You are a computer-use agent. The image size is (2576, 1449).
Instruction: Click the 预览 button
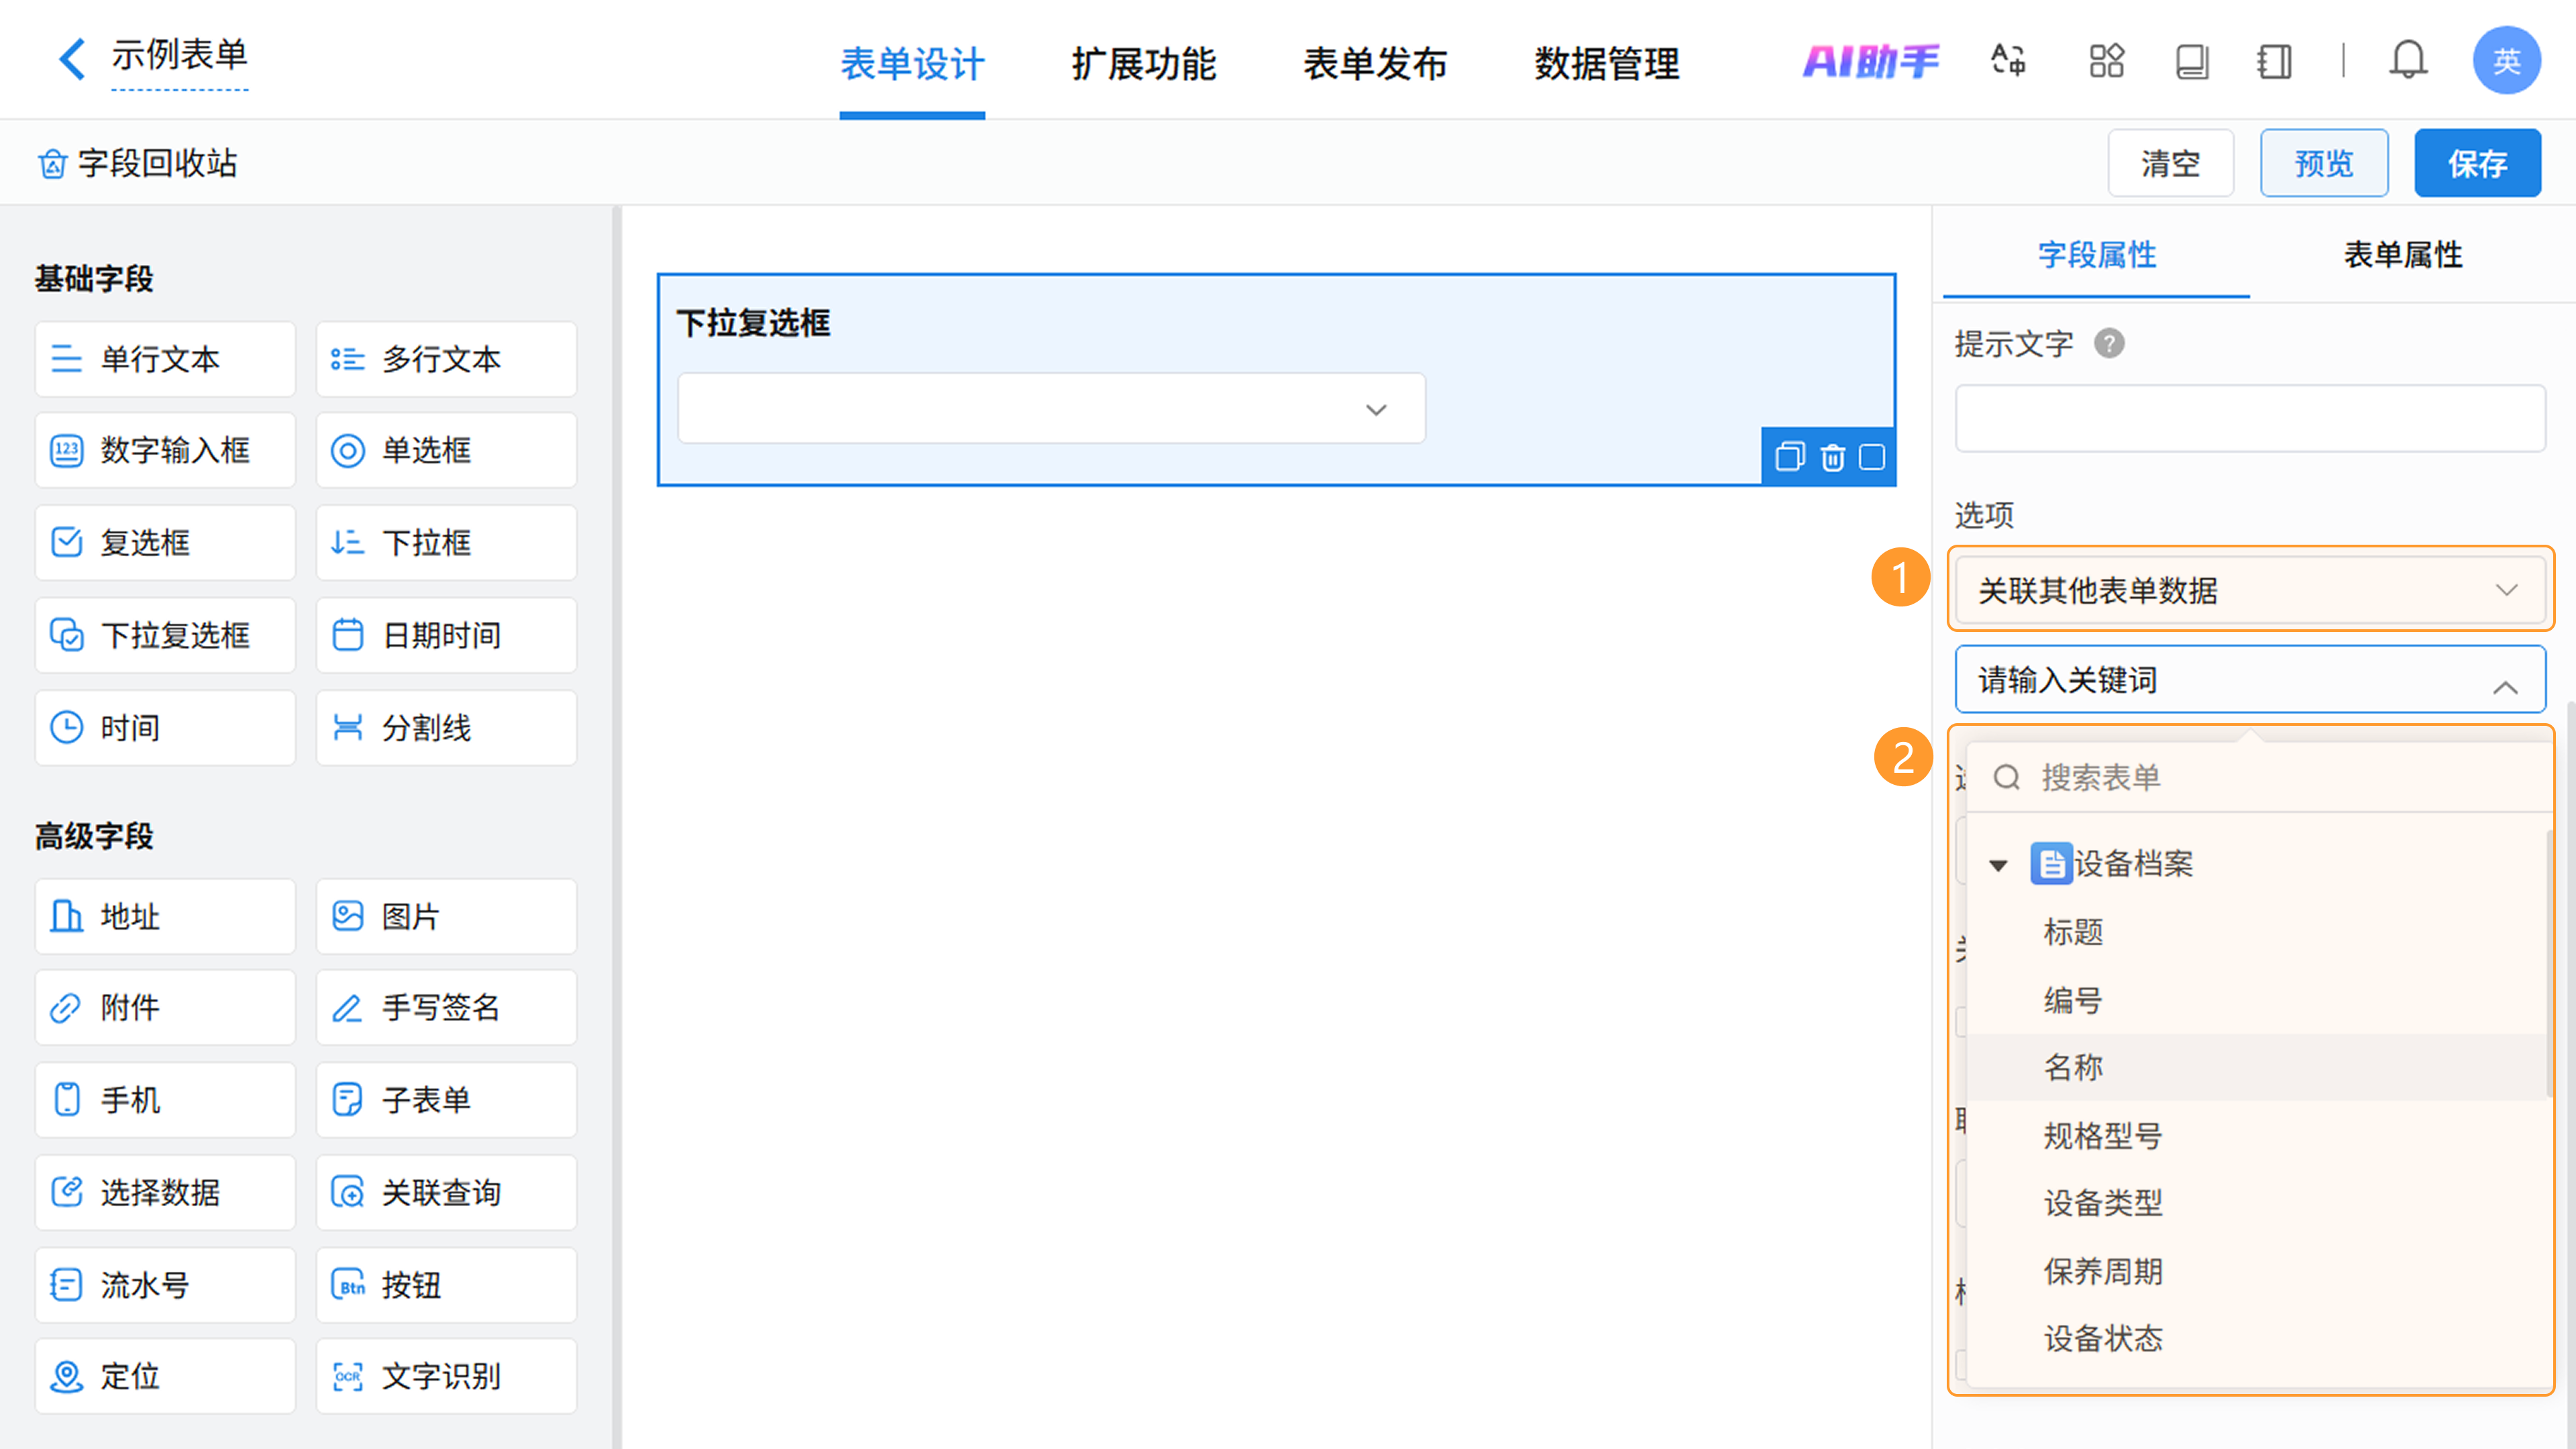(x=2323, y=163)
